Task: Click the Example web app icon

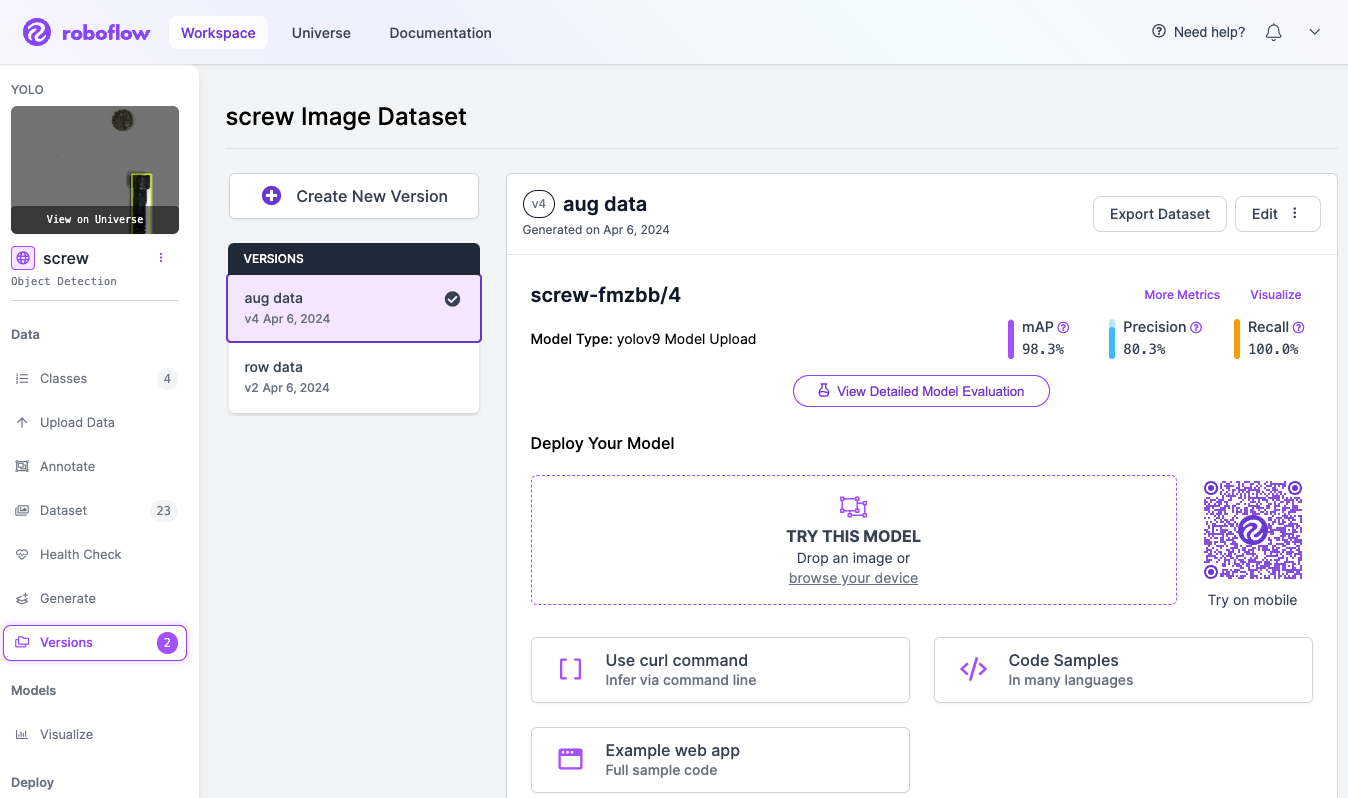Action: click(x=570, y=759)
